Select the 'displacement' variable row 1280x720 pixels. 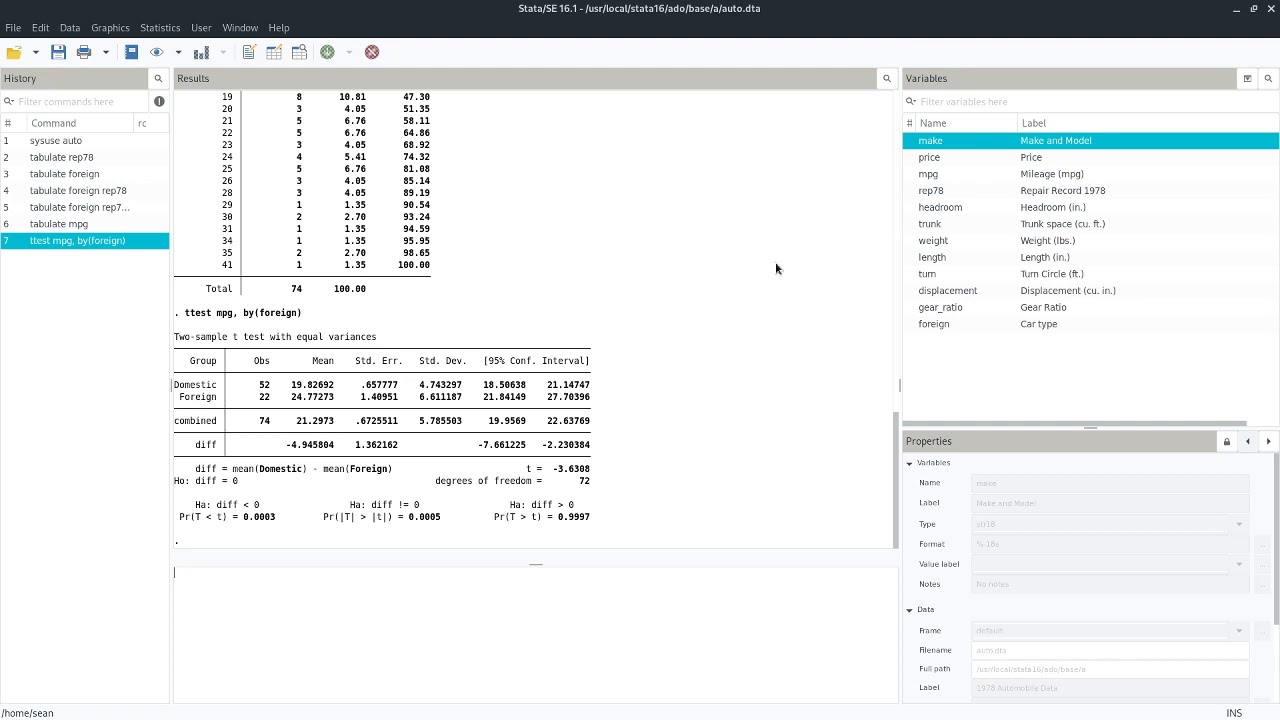point(1090,291)
